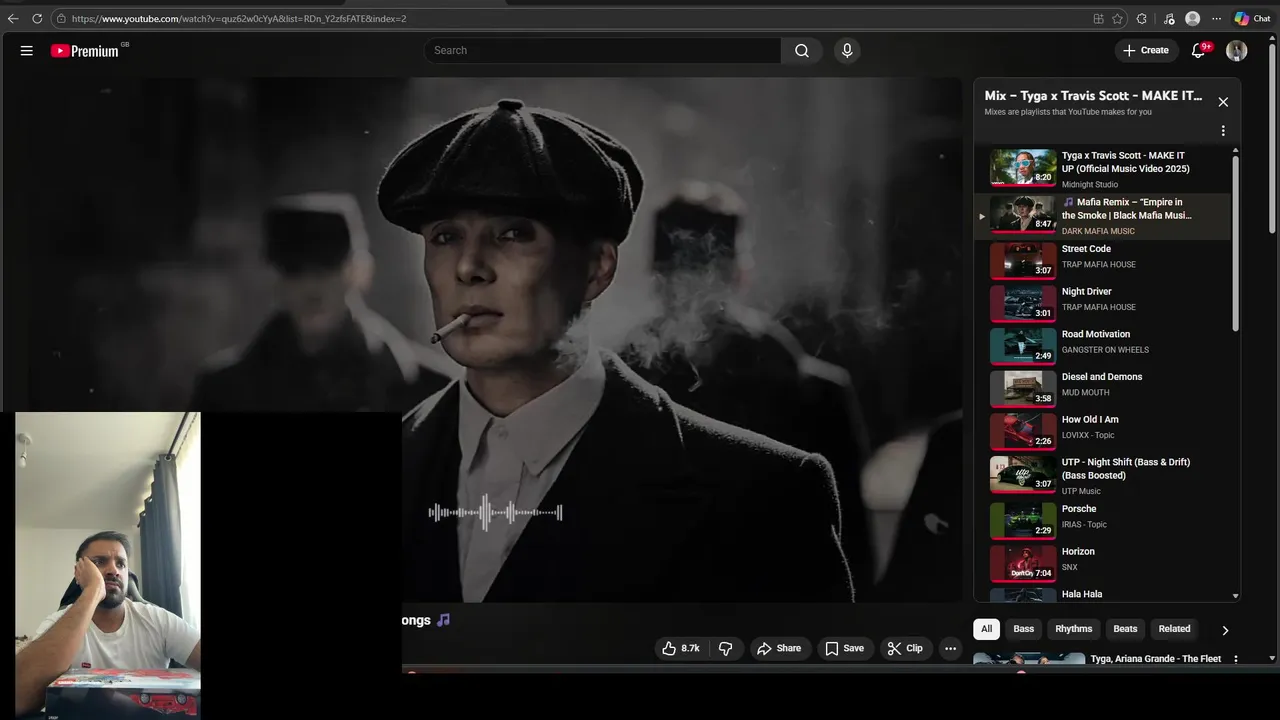The width and height of the screenshot is (1280, 720).
Task: Play Tyga x Travis Scott MAKE IT UP thumbnail
Action: (x=1023, y=168)
